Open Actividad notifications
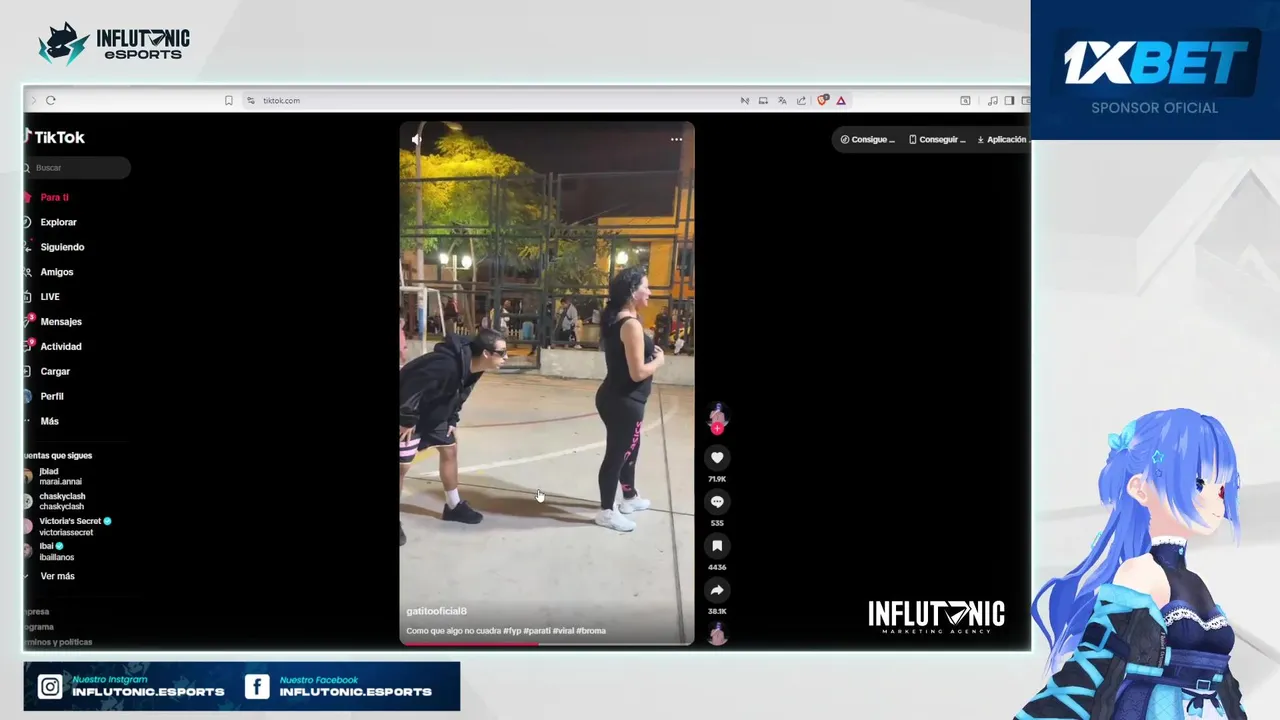Viewport: 1280px width, 720px height. click(61, 347)
